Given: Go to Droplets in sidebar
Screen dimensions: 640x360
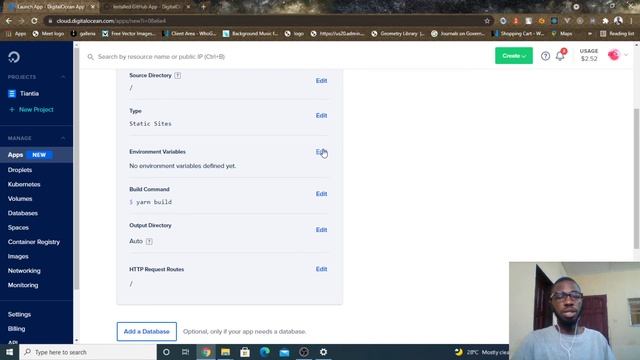Looking at the screenshot, I should [x=20, y=170].
